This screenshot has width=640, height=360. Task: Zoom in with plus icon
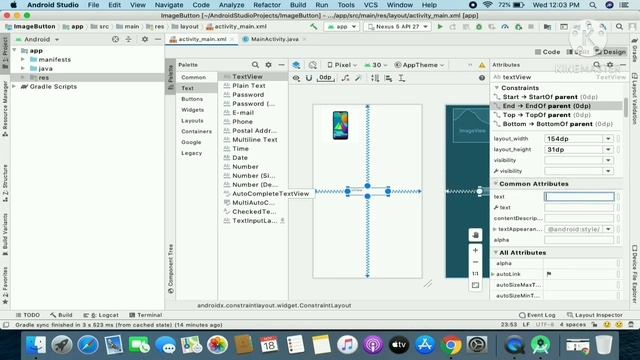[476, 250]
